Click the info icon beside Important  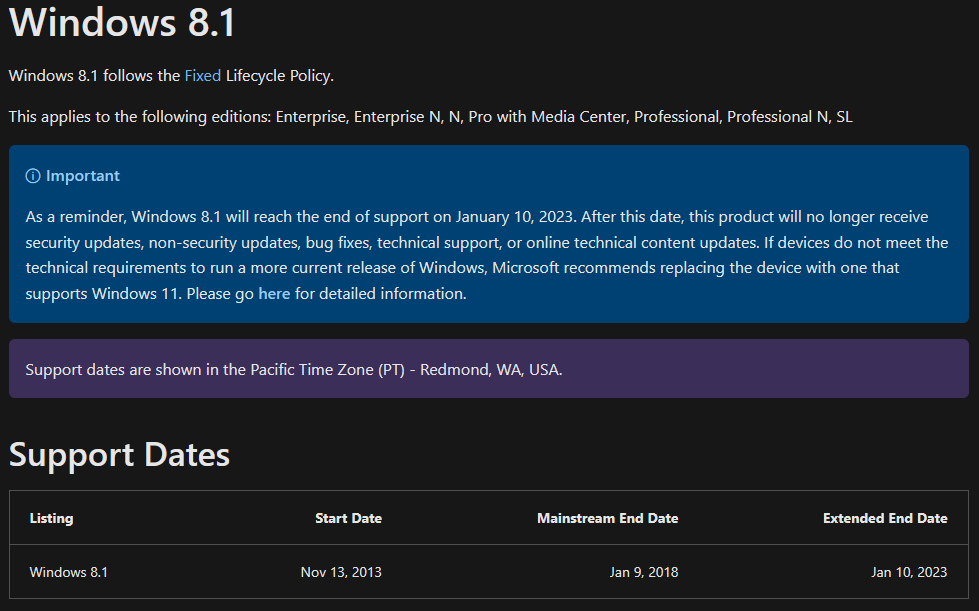tap(33, 176)
